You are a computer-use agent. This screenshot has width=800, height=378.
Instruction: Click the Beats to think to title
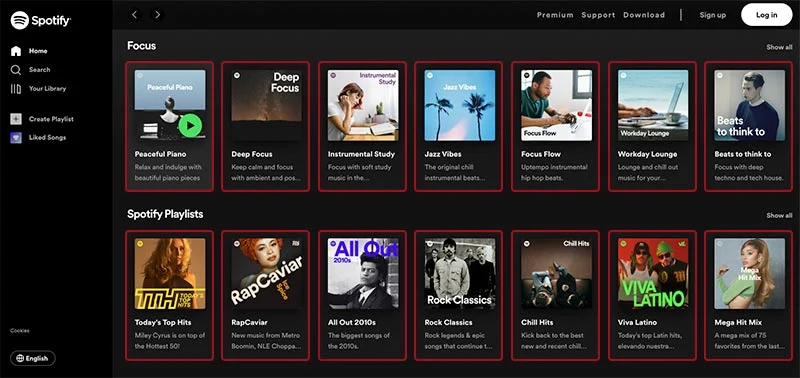click(743, 154)
